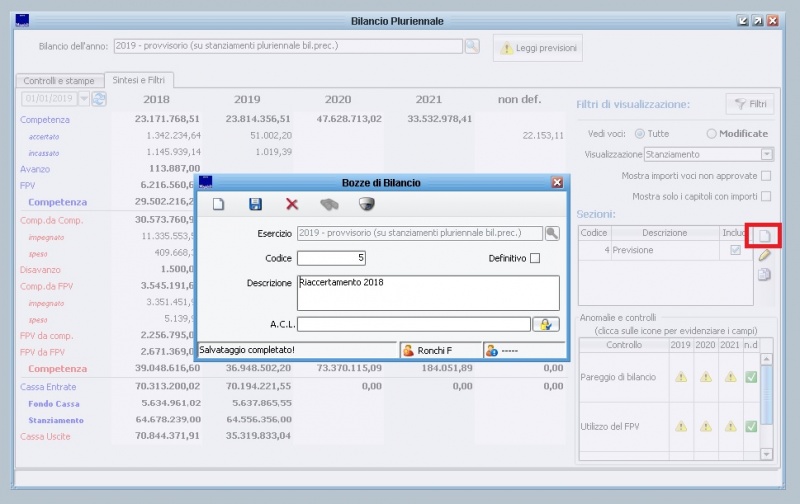
Task: Delete the draft using the red X icon
Action: [292, 204]
